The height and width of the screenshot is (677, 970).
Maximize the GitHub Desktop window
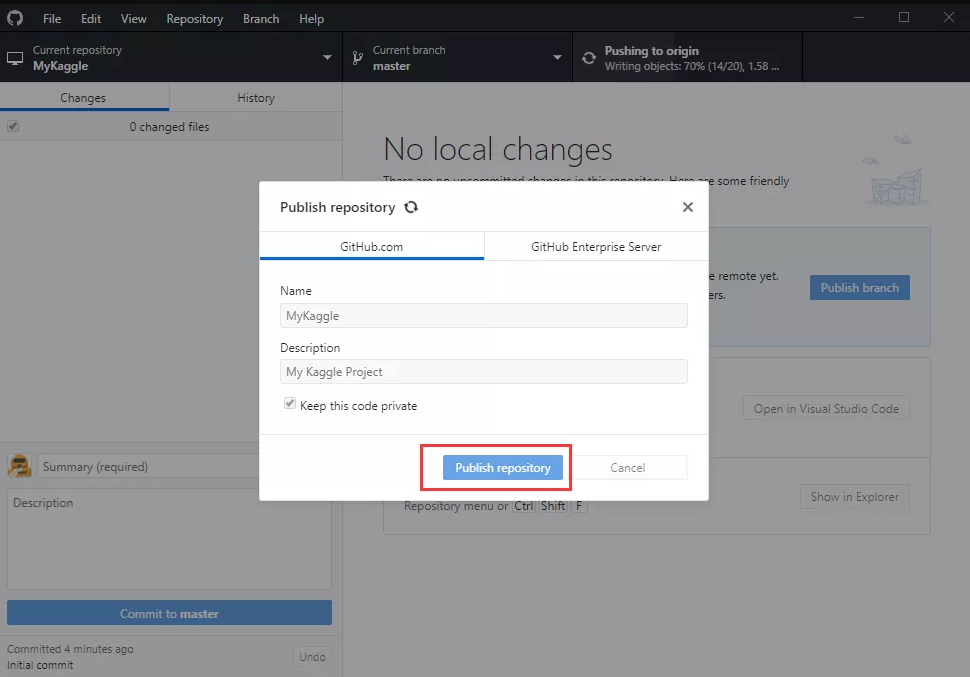tap(904, 17)
